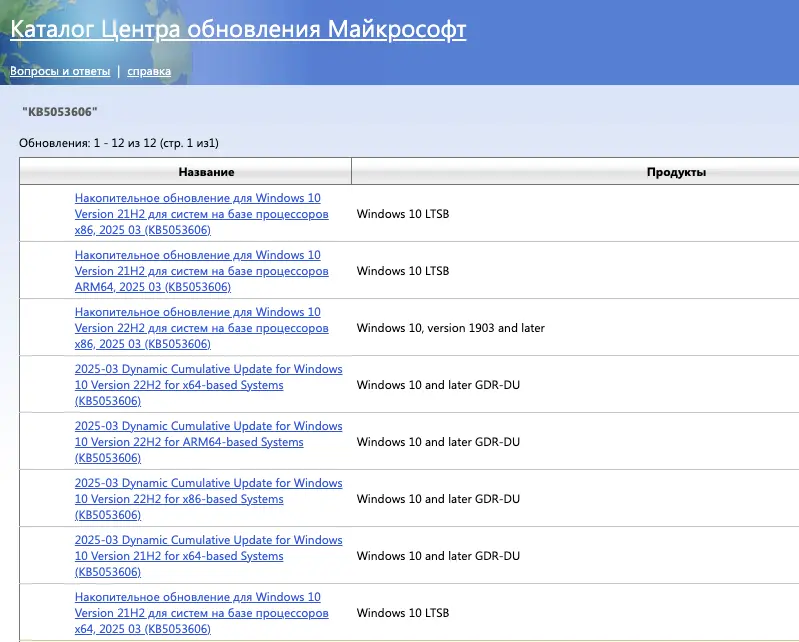Click GDR-DU product cell for Dynamic 21H2 x64 row

[438, 556]
